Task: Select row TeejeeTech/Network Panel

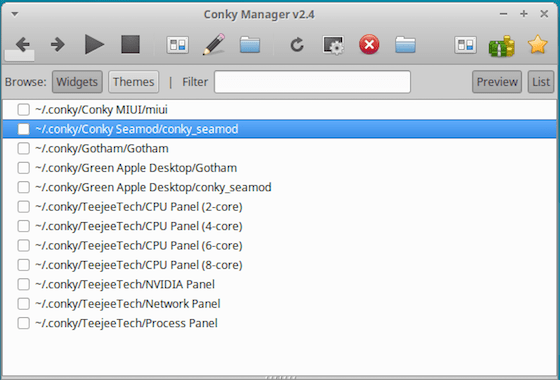Action: click(280, 304)
